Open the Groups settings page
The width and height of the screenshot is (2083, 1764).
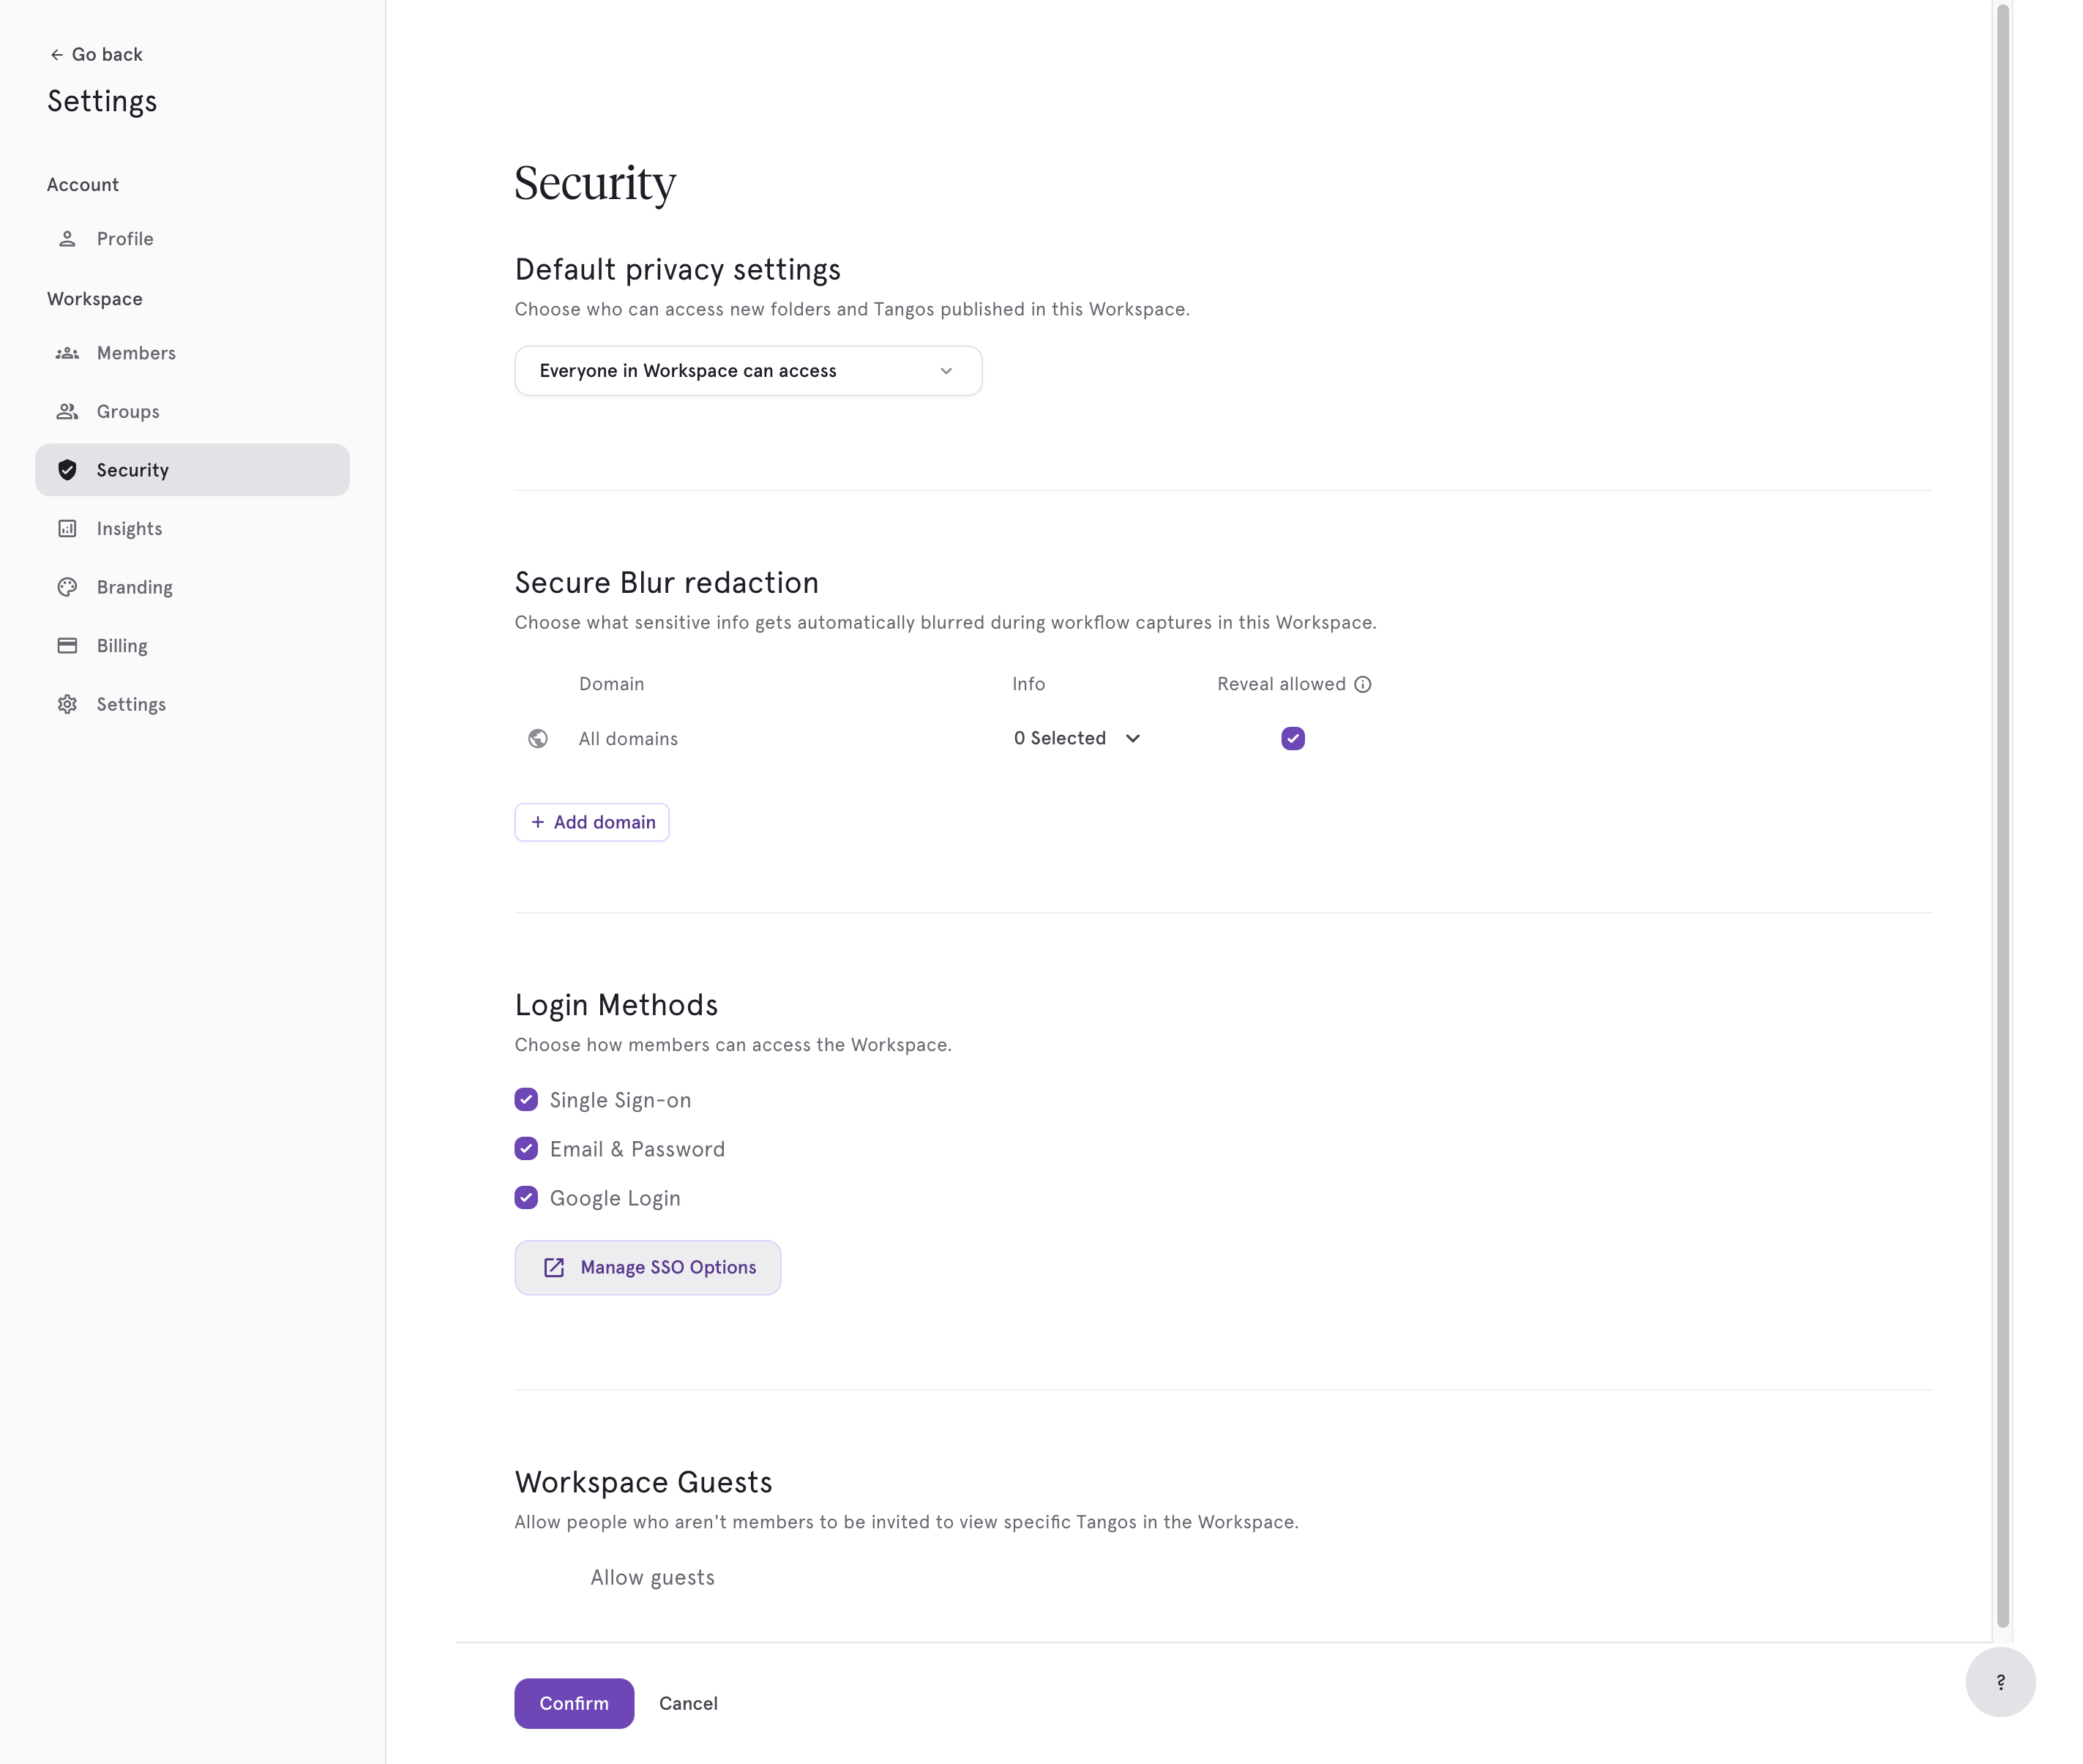coord(192,411)
